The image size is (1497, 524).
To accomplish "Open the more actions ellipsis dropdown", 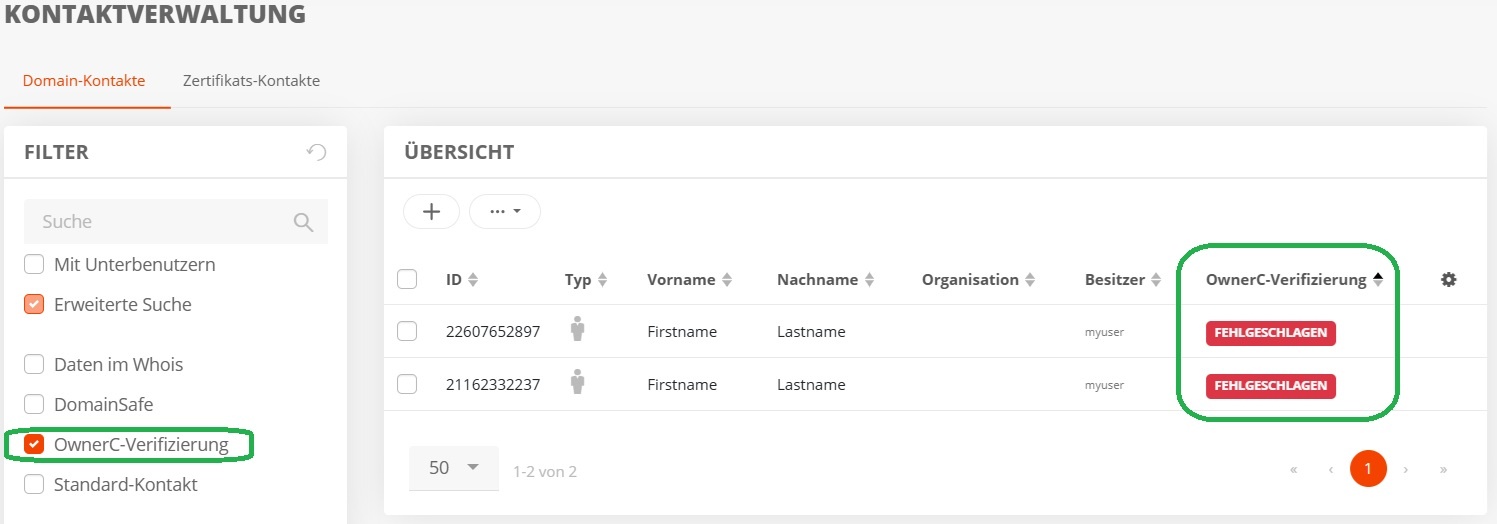I will tap(505, 211).
